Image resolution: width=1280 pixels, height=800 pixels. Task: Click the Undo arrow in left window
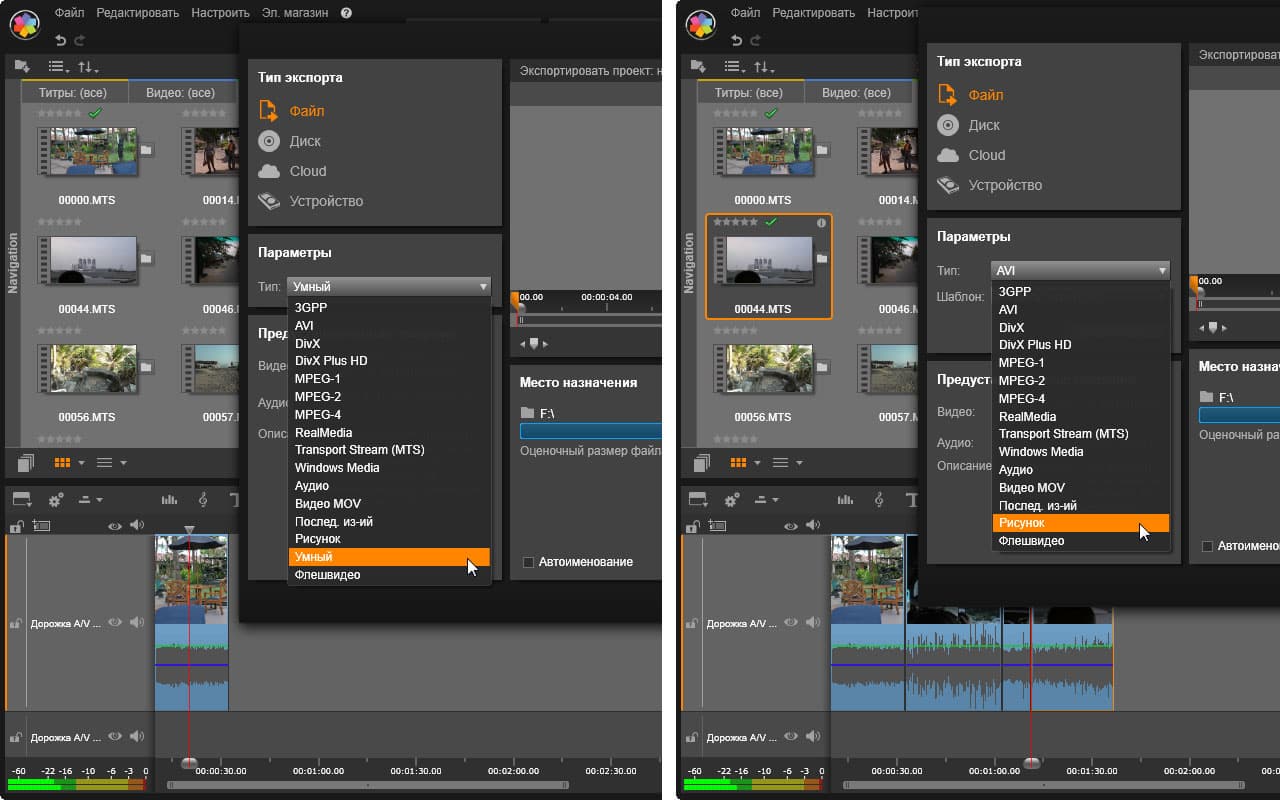tap(61, 40)
